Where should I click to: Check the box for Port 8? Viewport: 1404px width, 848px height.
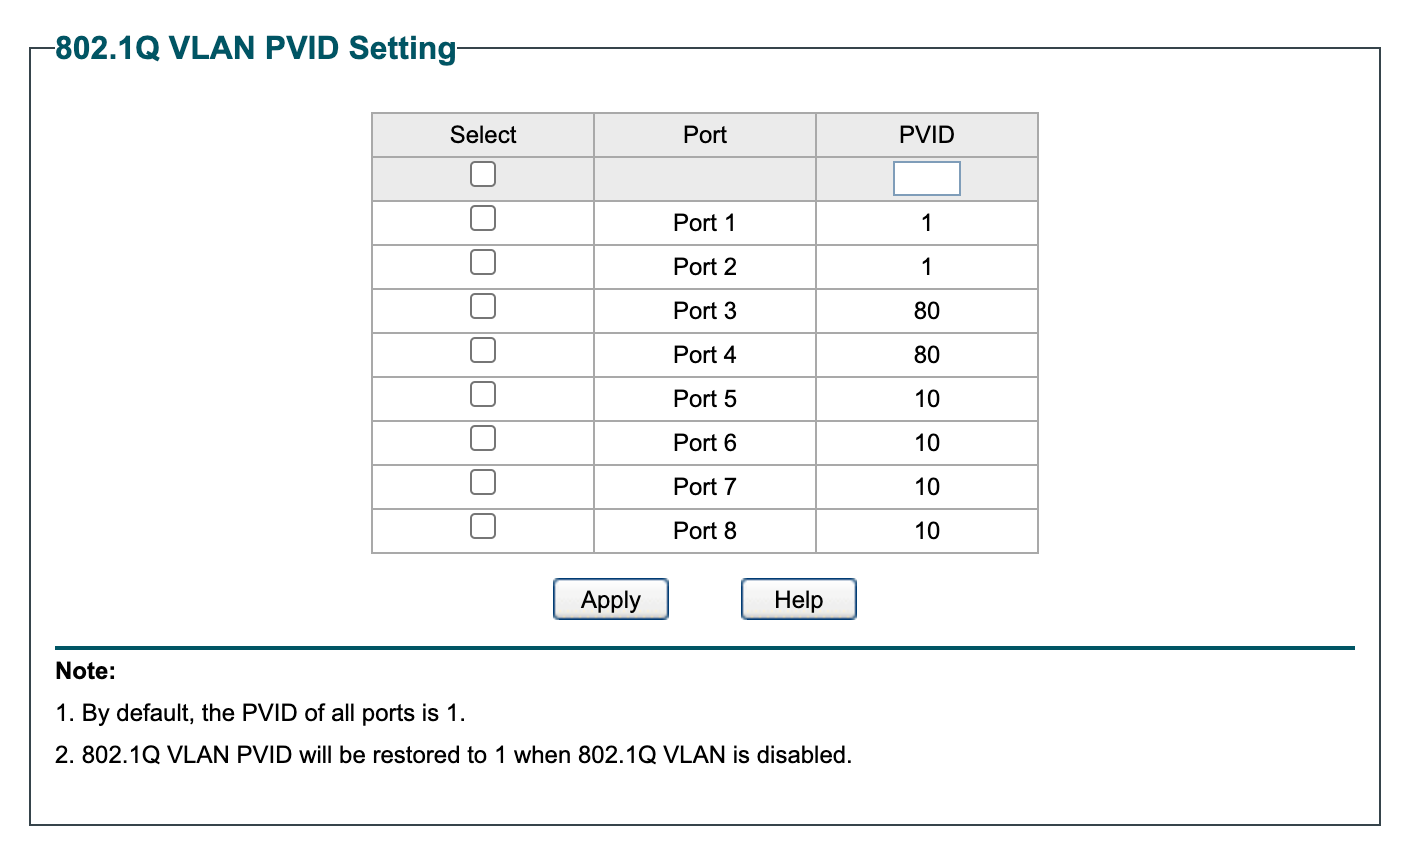coord(483,526)
